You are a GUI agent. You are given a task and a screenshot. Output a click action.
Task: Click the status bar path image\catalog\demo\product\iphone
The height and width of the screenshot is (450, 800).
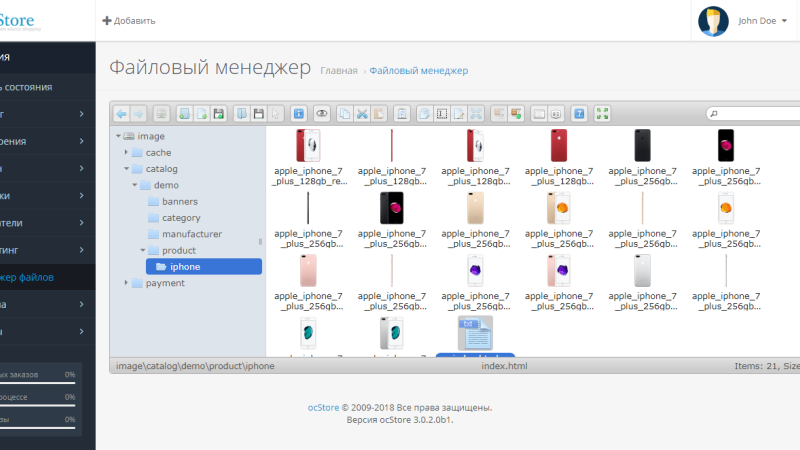point(195,366)
